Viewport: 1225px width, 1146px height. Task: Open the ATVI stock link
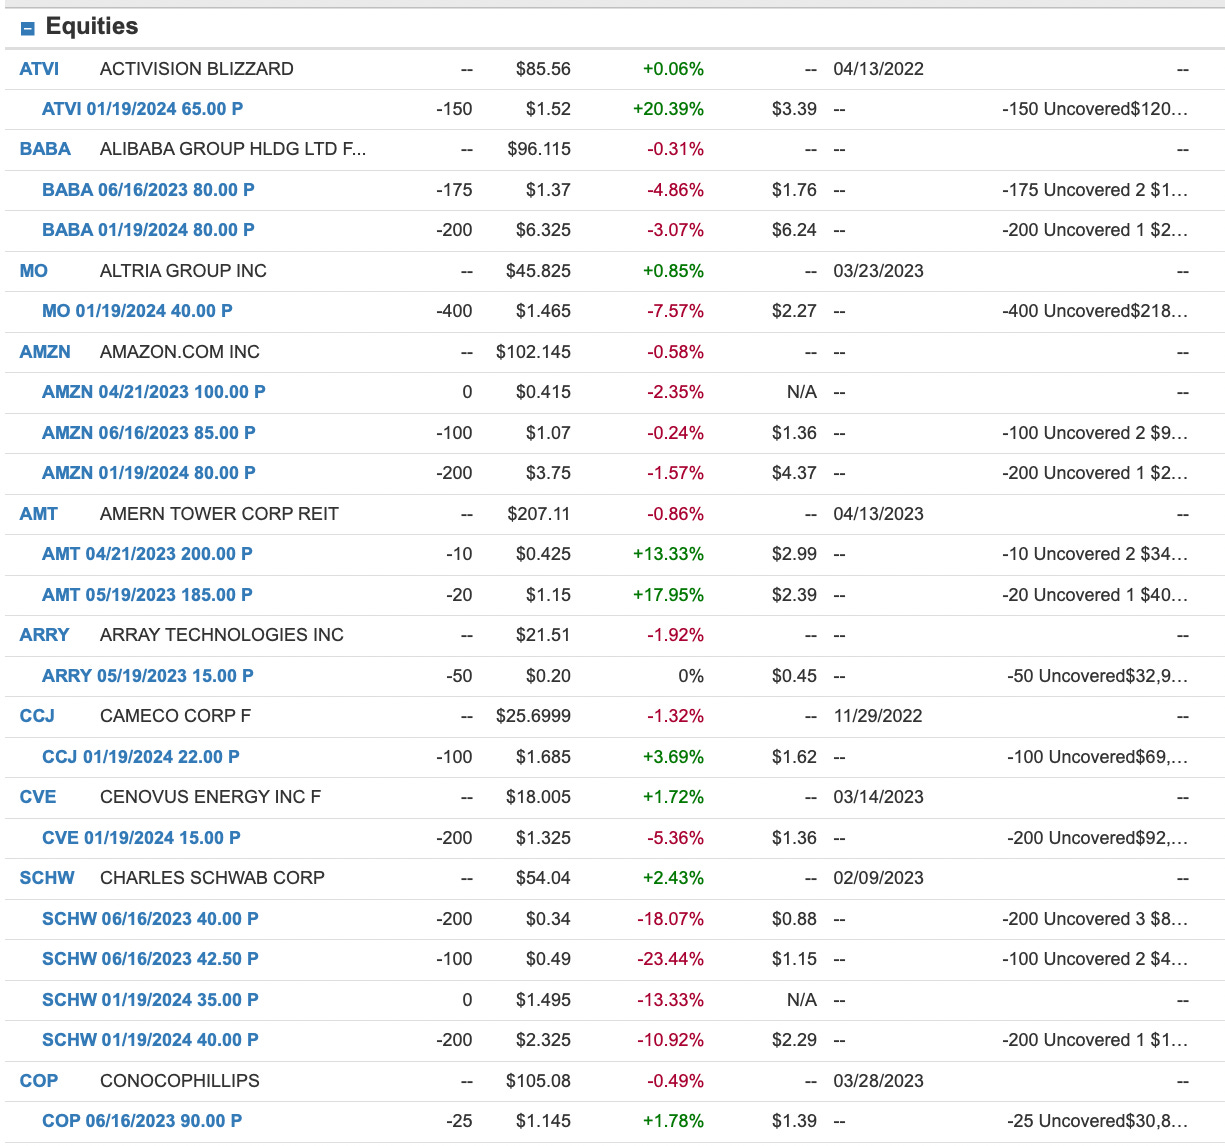(39, 69)
